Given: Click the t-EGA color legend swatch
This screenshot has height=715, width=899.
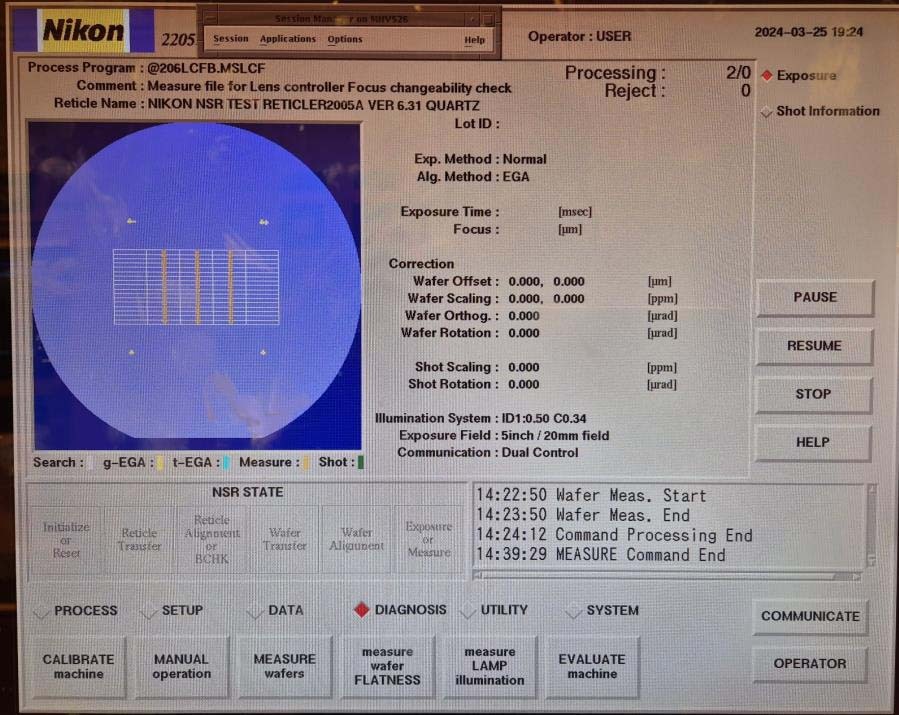Looking at the screenshot, I should tap(226, 463).
